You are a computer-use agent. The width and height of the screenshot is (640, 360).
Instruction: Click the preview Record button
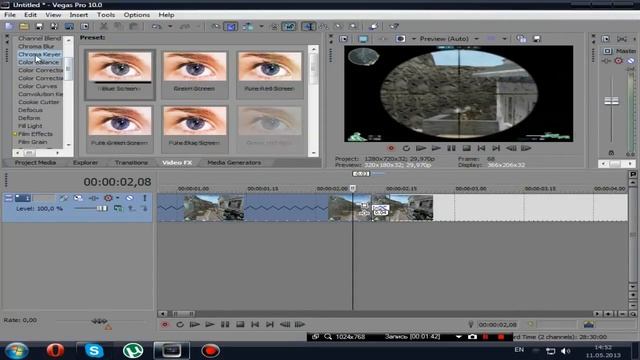[391, 148]
